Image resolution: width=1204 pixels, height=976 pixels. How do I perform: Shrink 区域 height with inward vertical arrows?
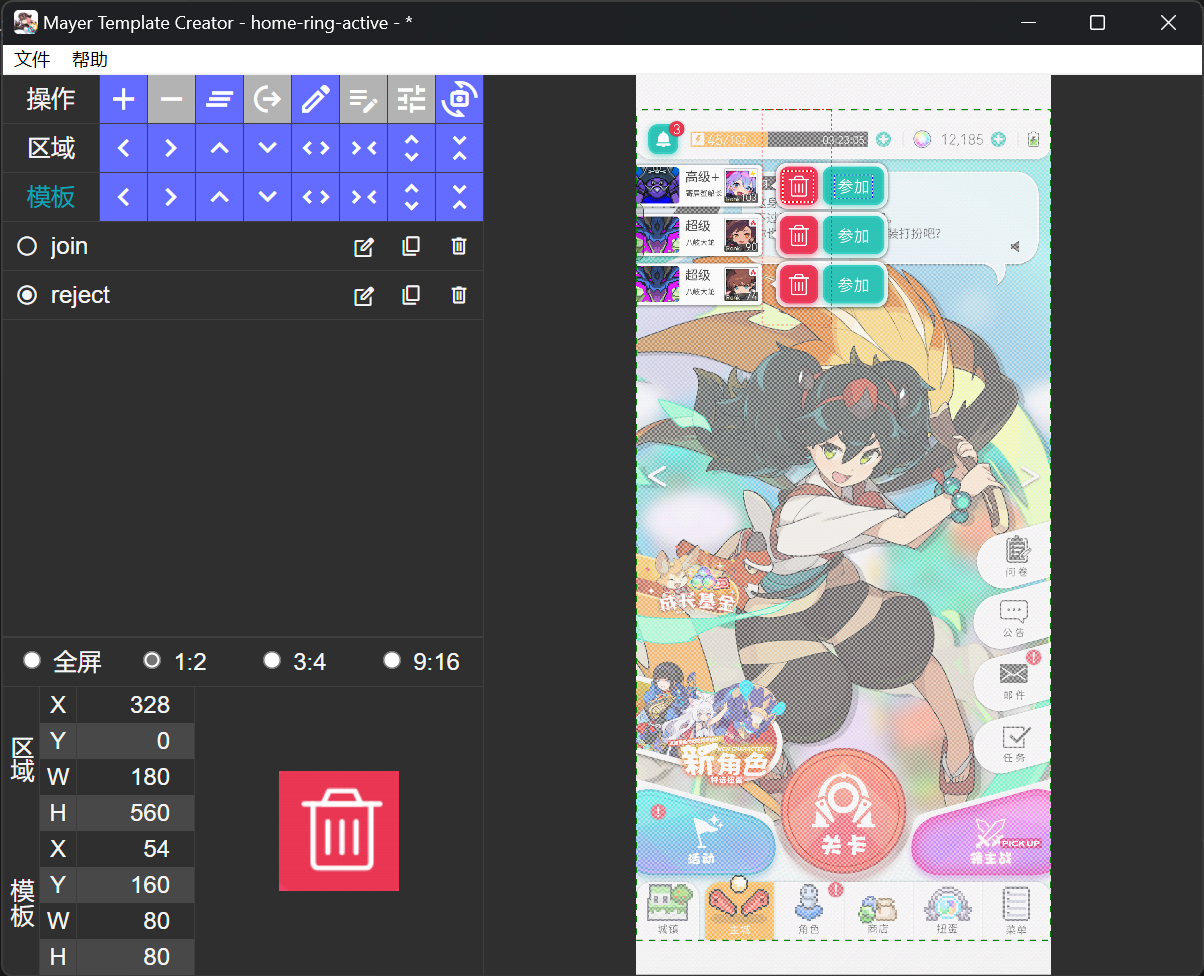460,148
